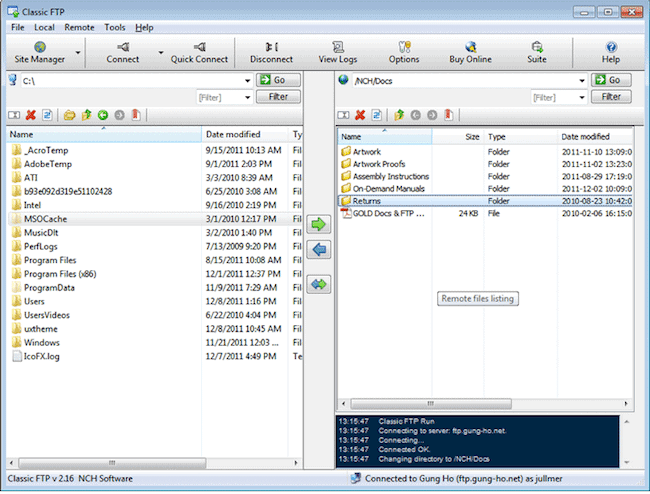Select the IcoFX.log file
The image size is (650, 494).
pyautogui.click(x=155, y=356)
